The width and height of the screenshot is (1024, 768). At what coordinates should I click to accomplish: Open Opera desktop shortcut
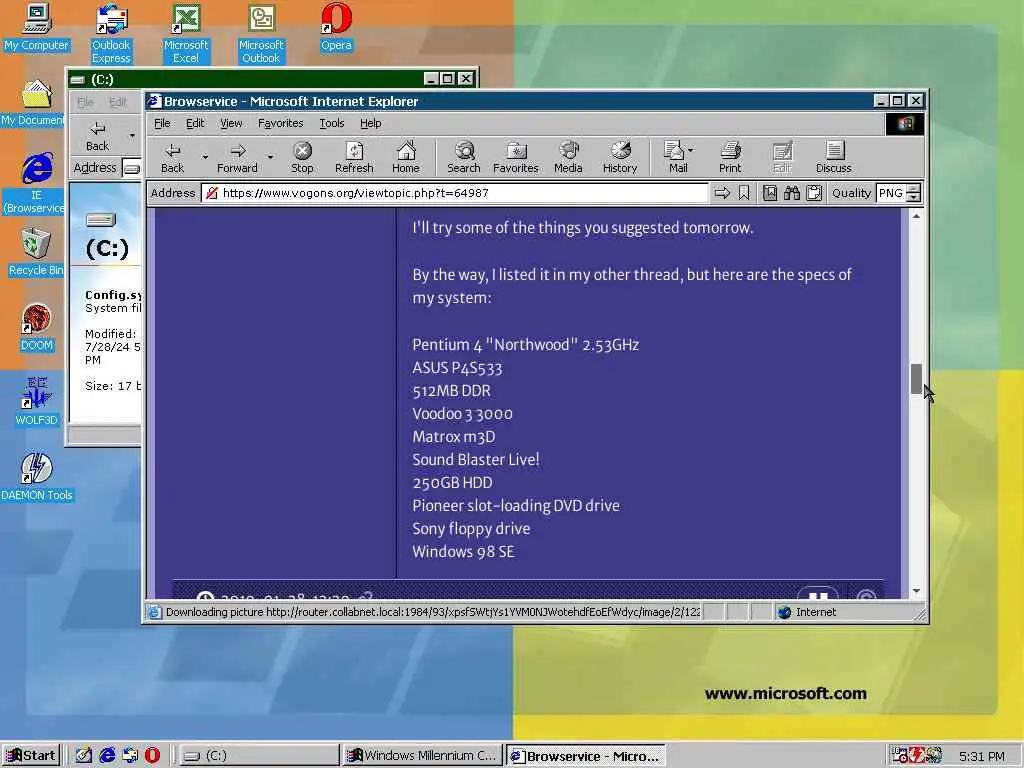coord(336,27)
